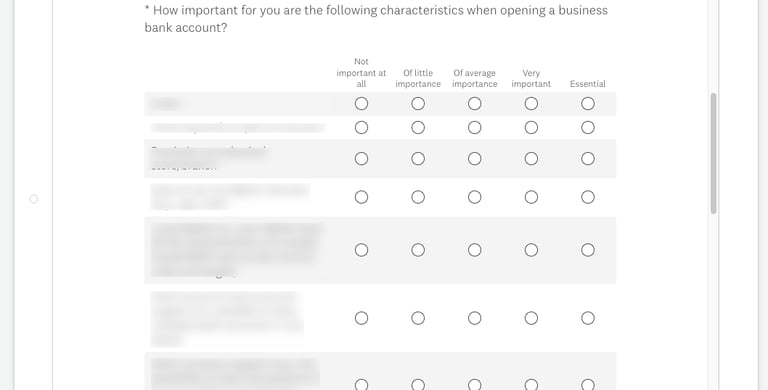Choose 'Of average importance' in second row

(475, 128)
